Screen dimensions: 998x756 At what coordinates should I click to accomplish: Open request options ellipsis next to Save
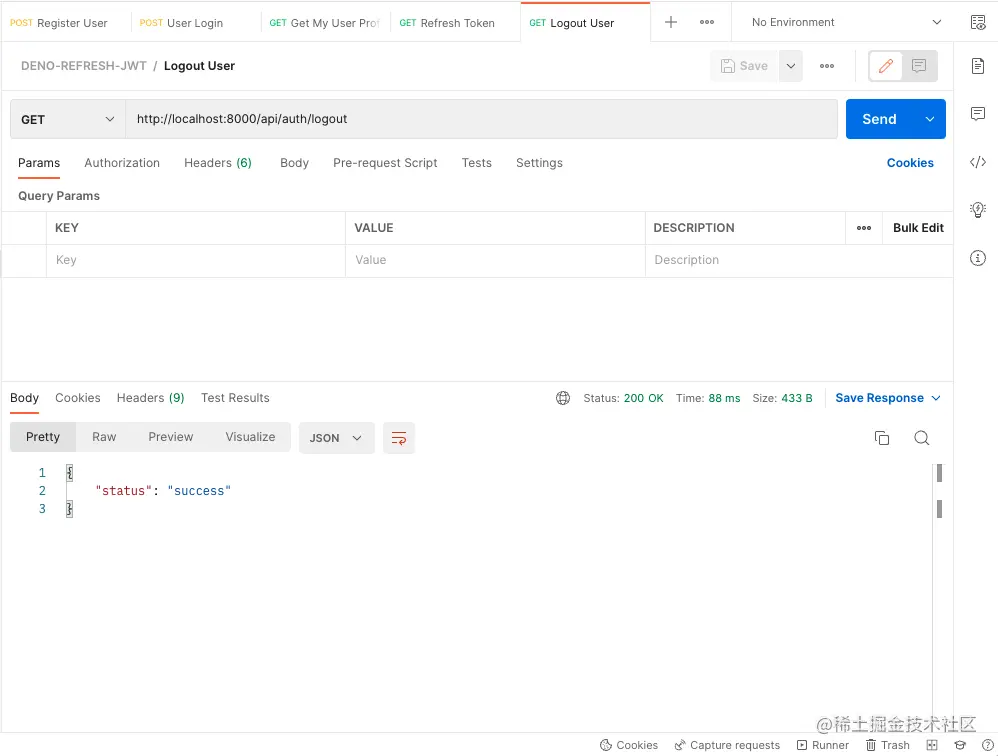pyautogui.click(x=827, y=66)
